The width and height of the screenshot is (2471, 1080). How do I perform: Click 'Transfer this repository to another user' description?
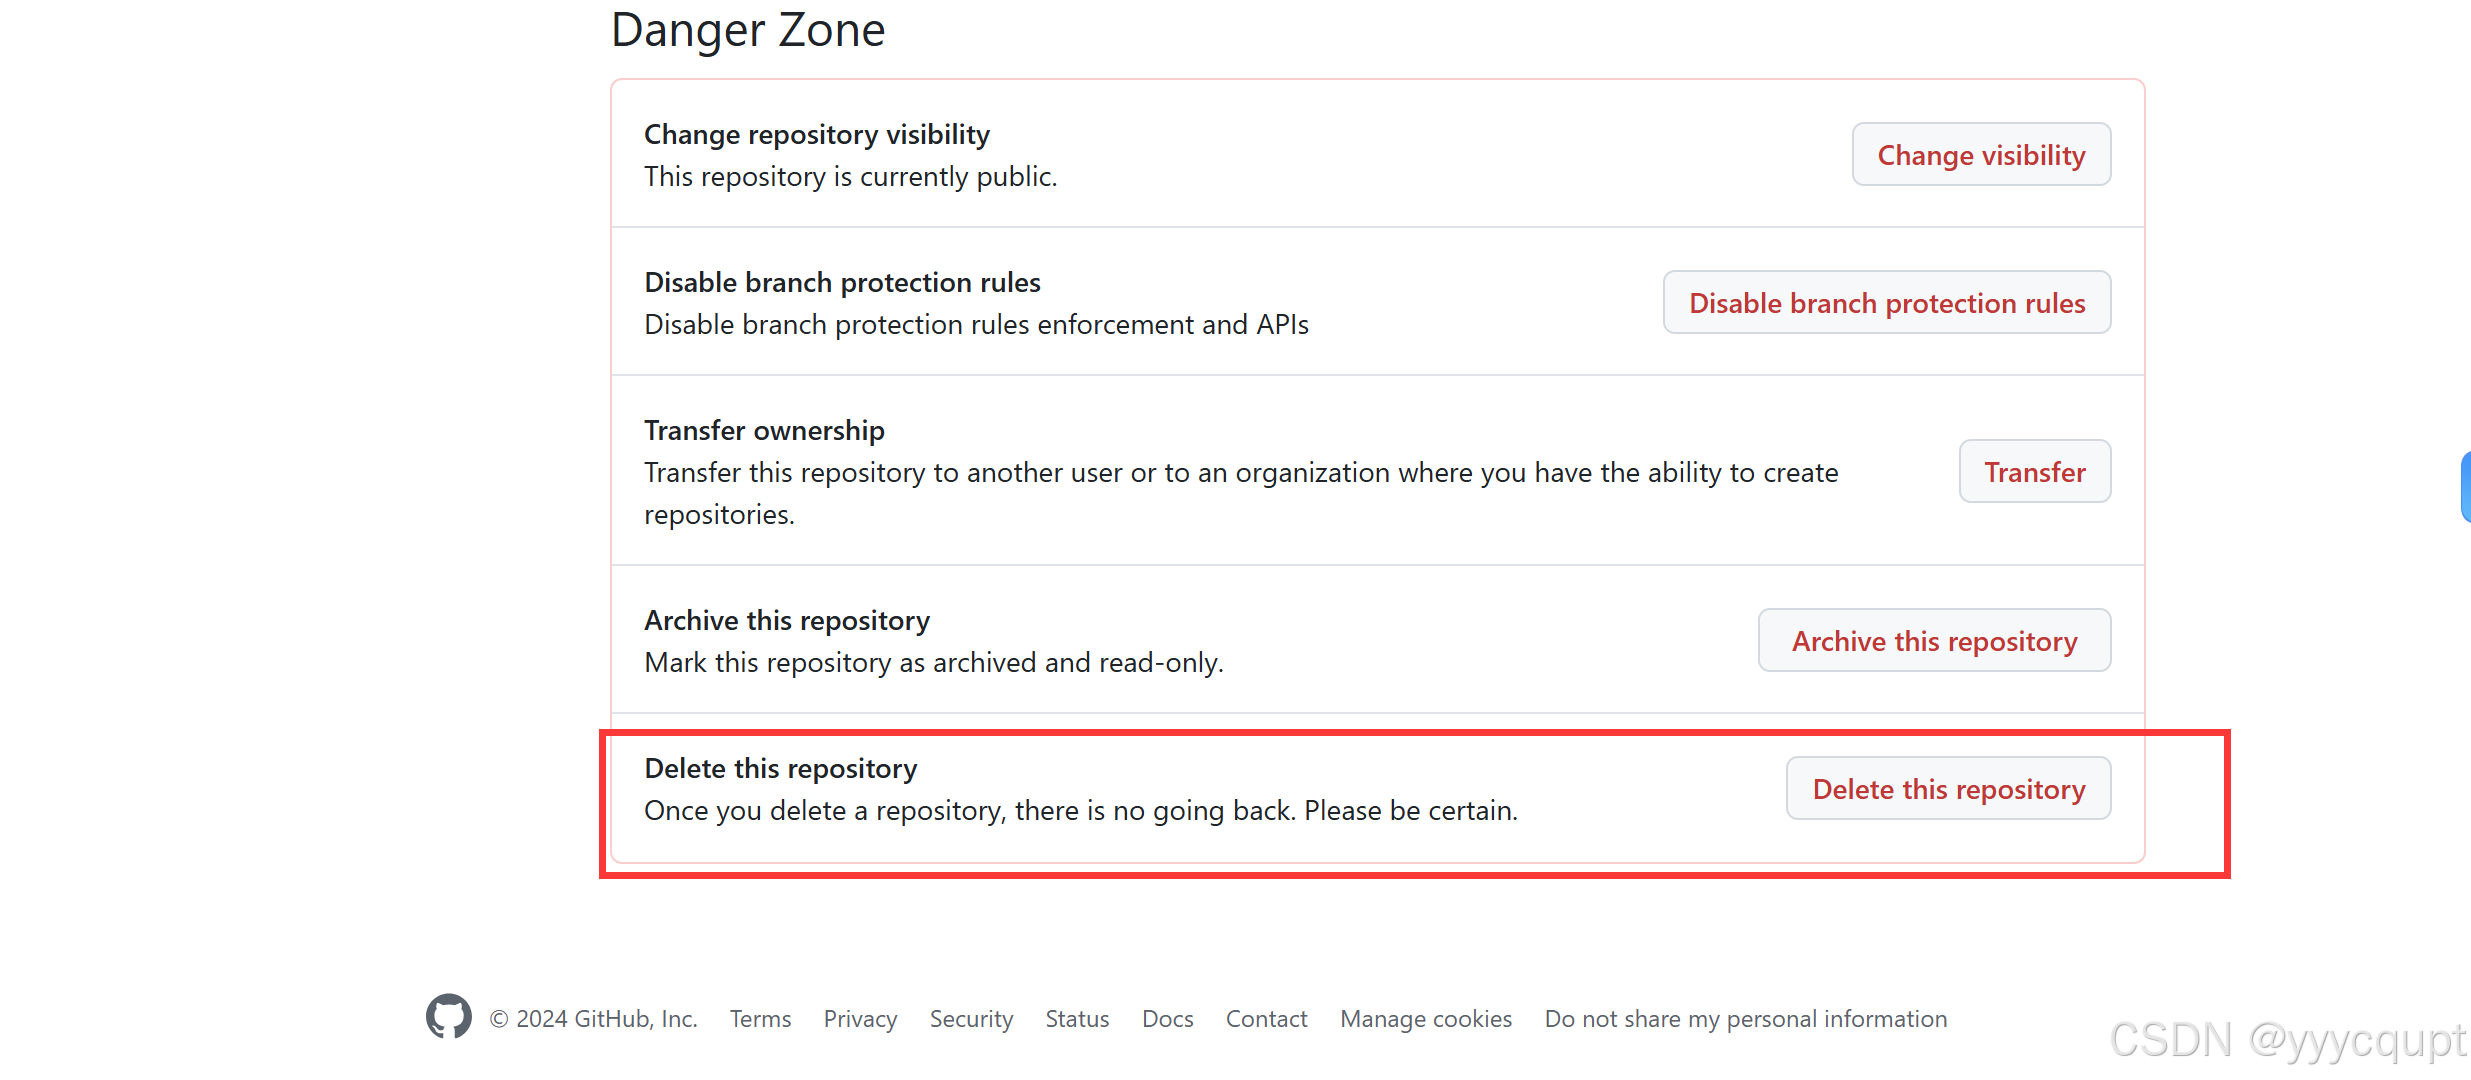1241,493
